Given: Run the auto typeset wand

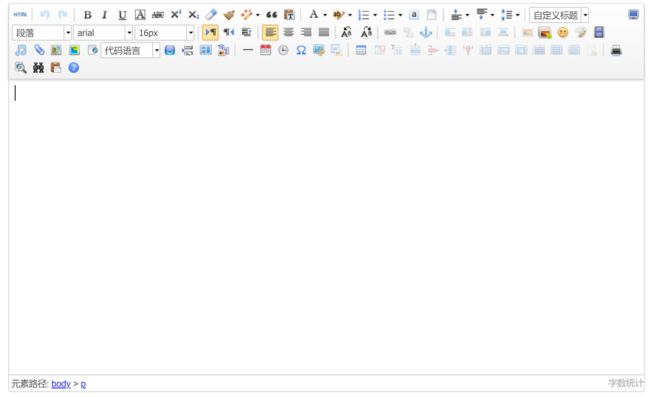Looking at the screenshot, I should click(247, 15).
